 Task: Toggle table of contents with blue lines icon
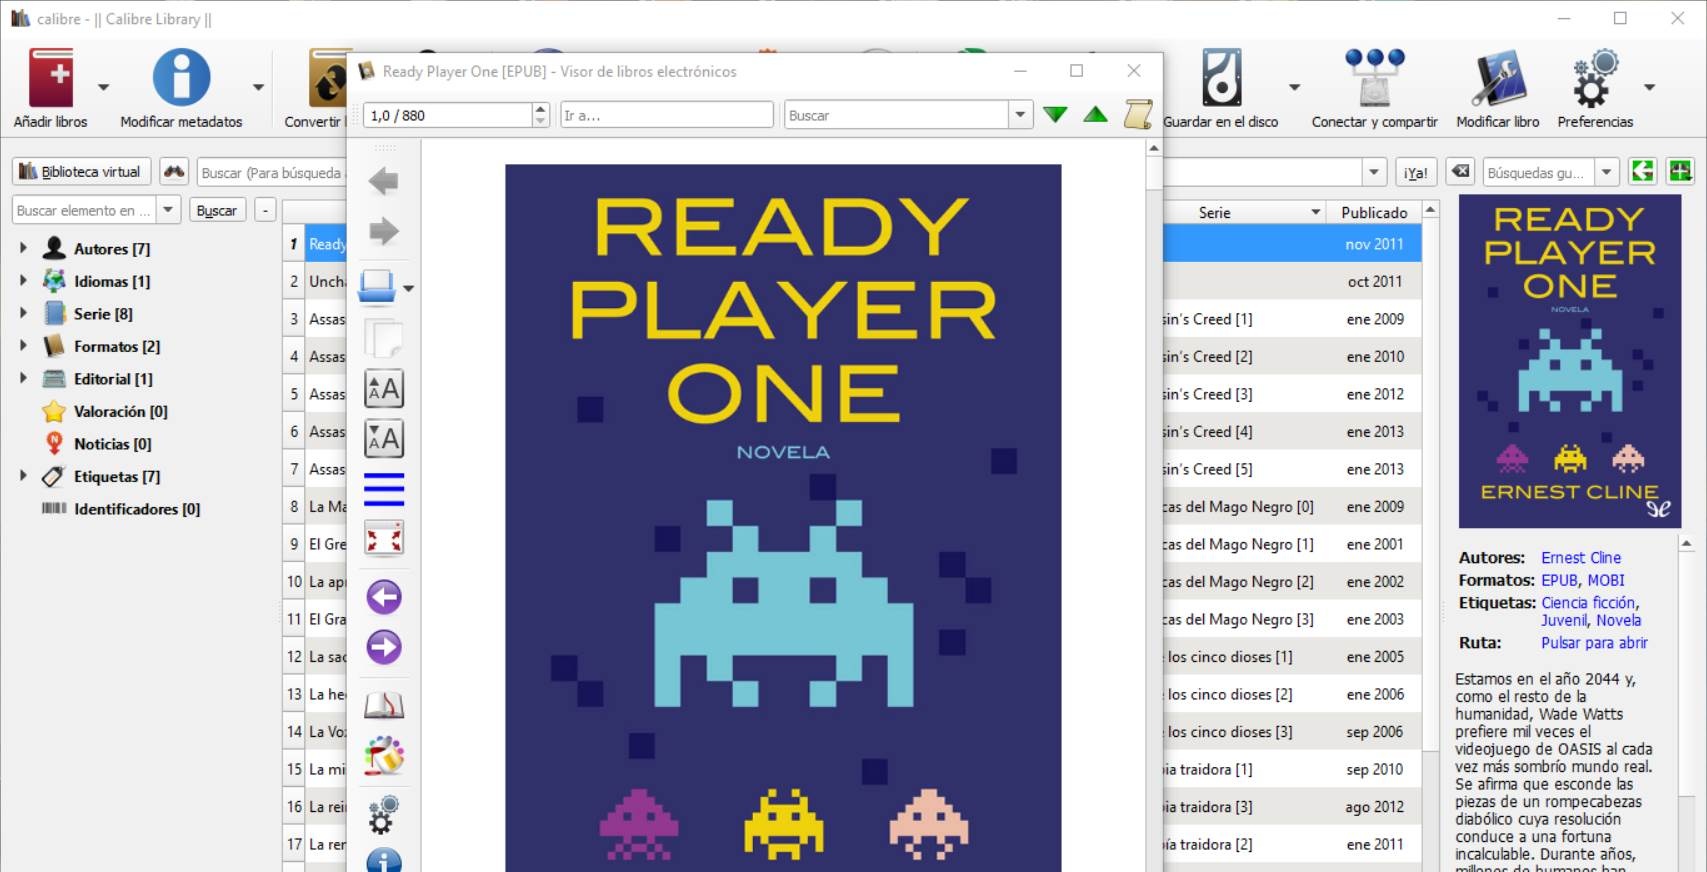384,490
